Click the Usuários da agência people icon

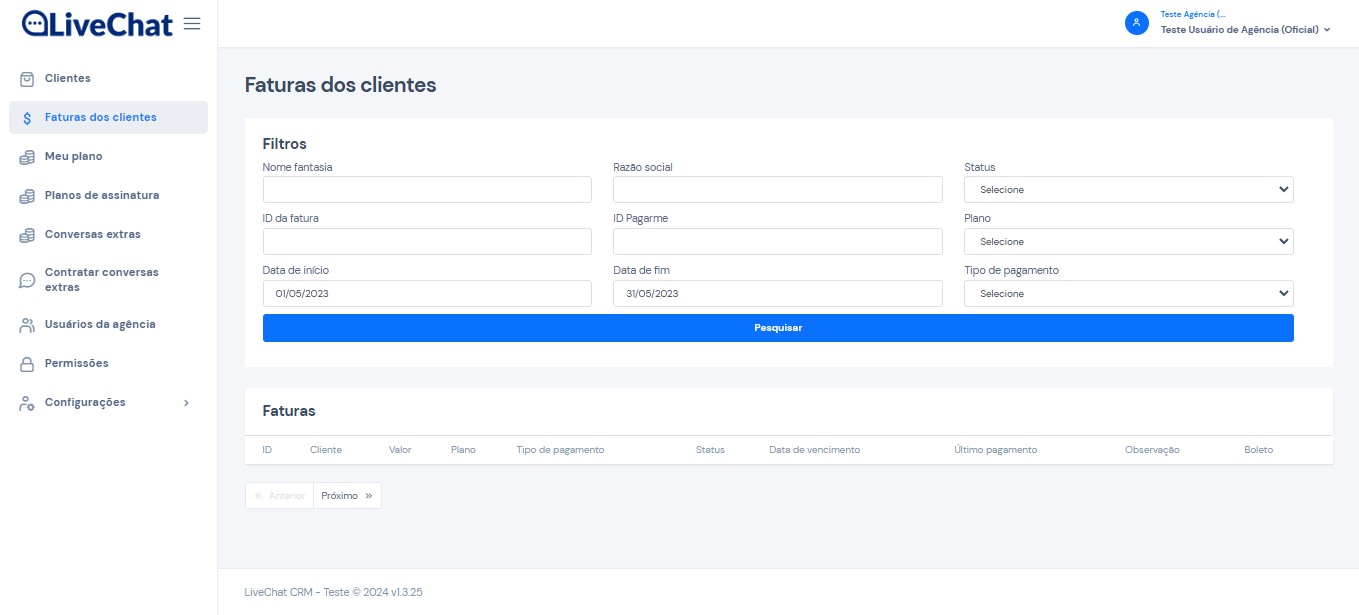click(28, 325)
